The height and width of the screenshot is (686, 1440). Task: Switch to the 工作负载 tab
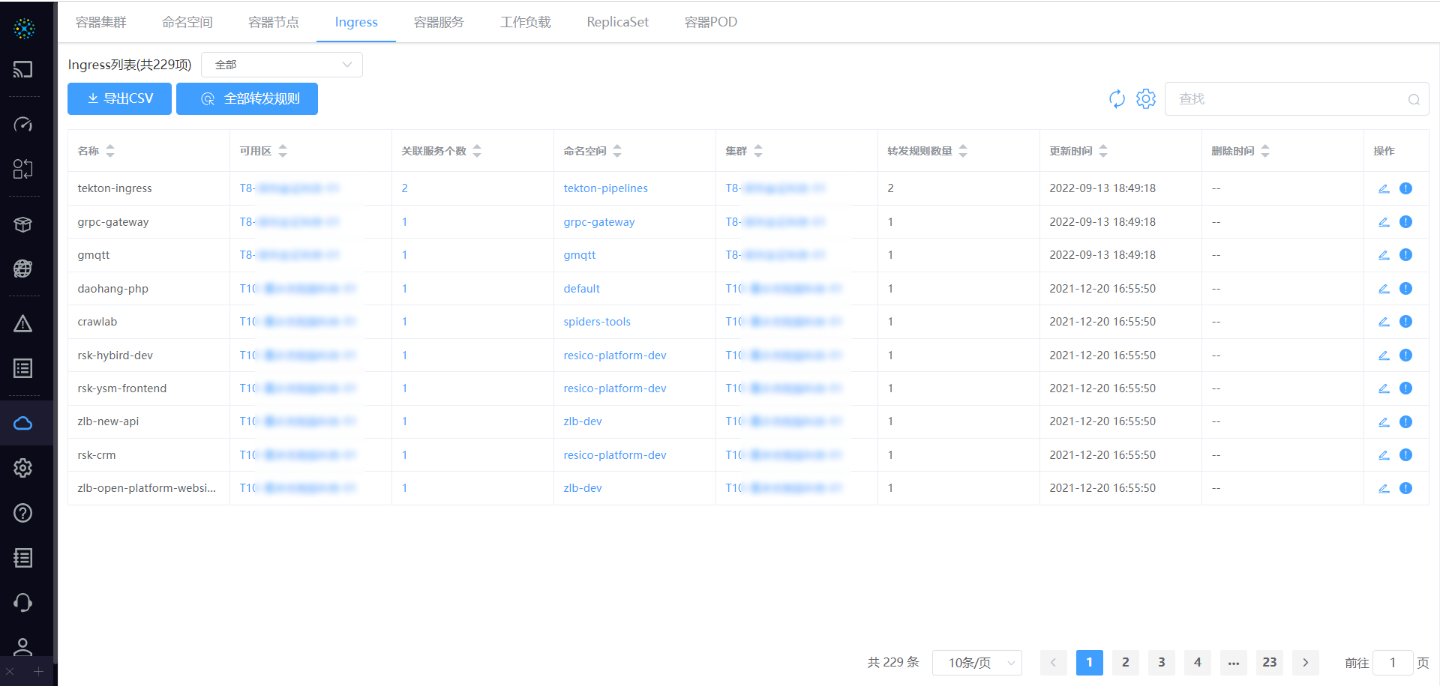(525, 22)
